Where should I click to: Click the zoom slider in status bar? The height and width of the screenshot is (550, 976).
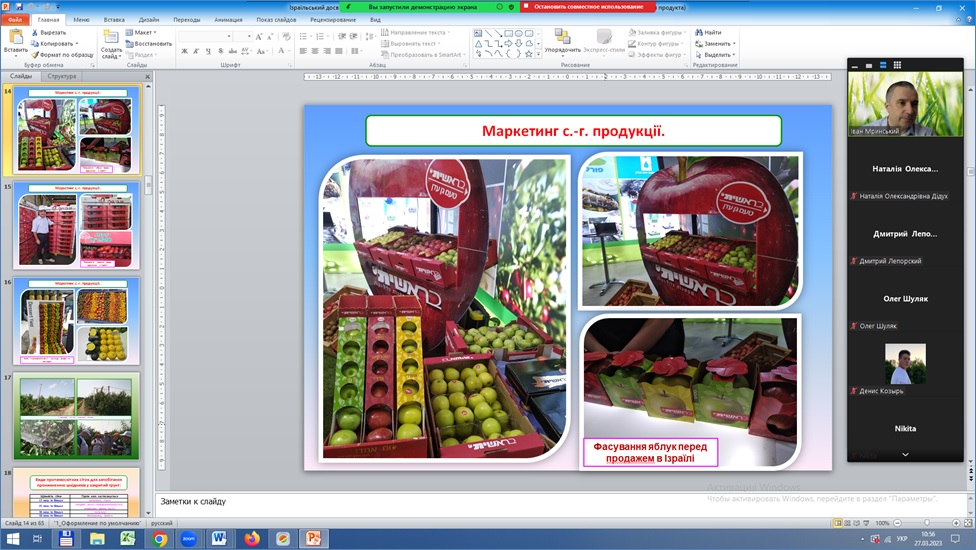click(927, 523)
